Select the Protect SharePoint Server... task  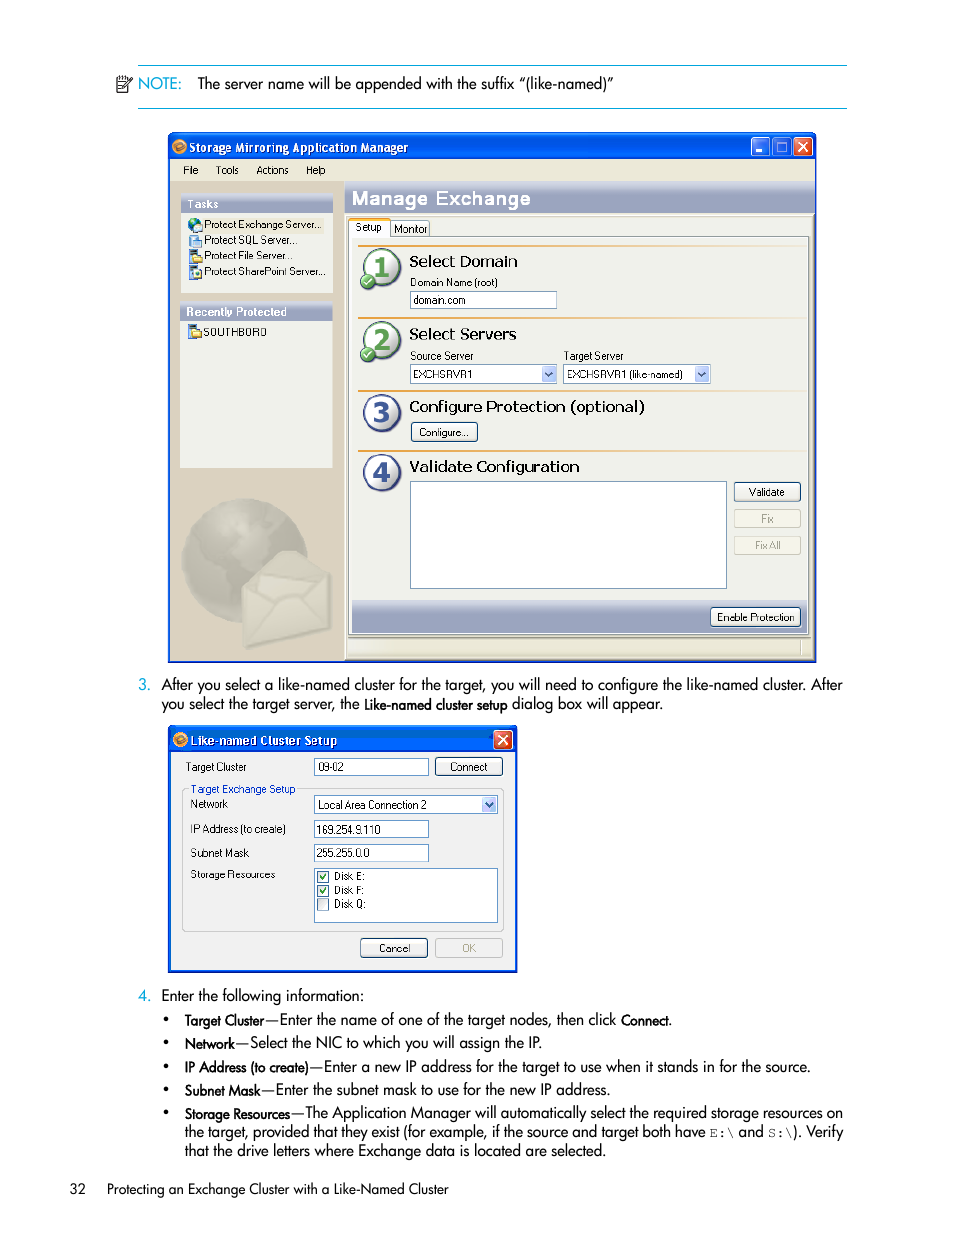265,272
